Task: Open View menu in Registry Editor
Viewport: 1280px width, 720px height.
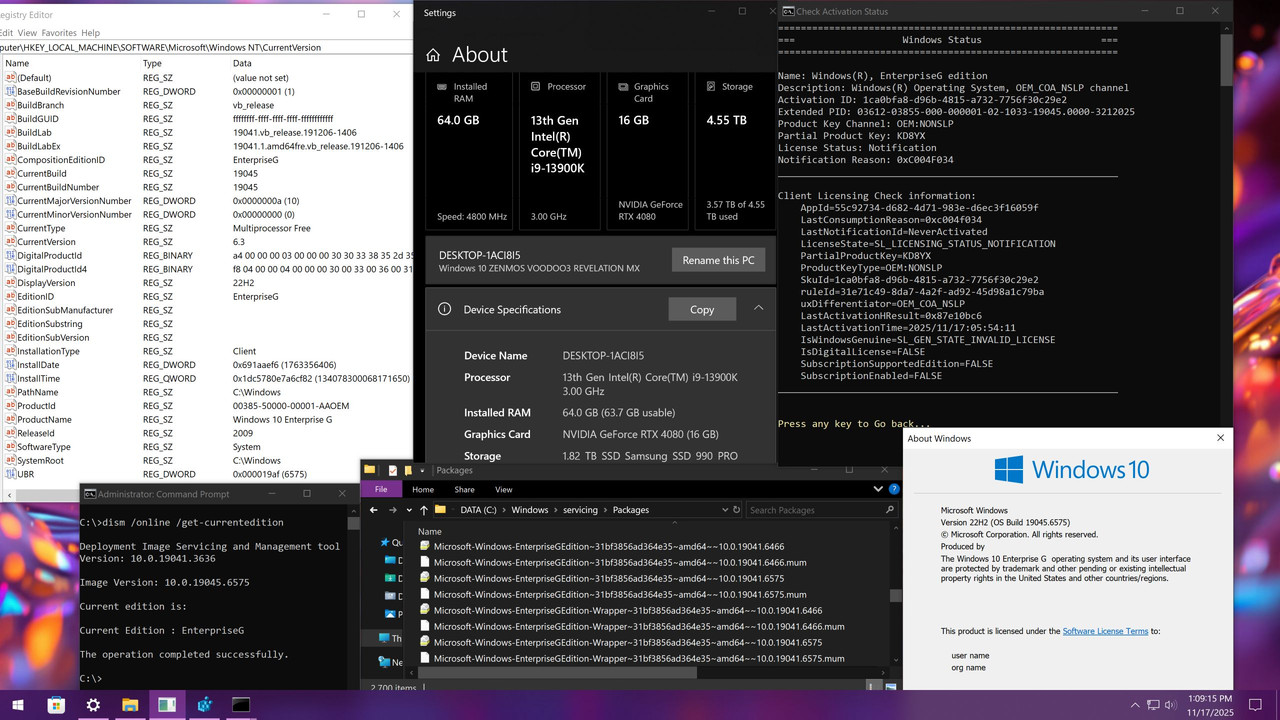Action: coord(27,33)
